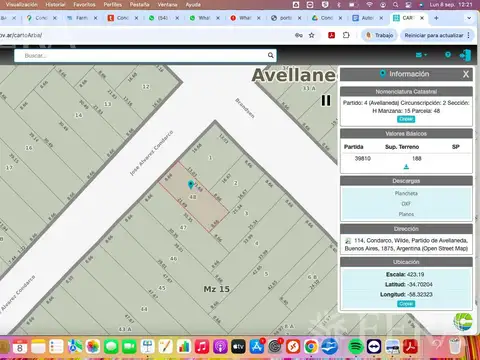480x360 pixels.
Task: Open Spotify from the Dock
Action: pos(356,347)
